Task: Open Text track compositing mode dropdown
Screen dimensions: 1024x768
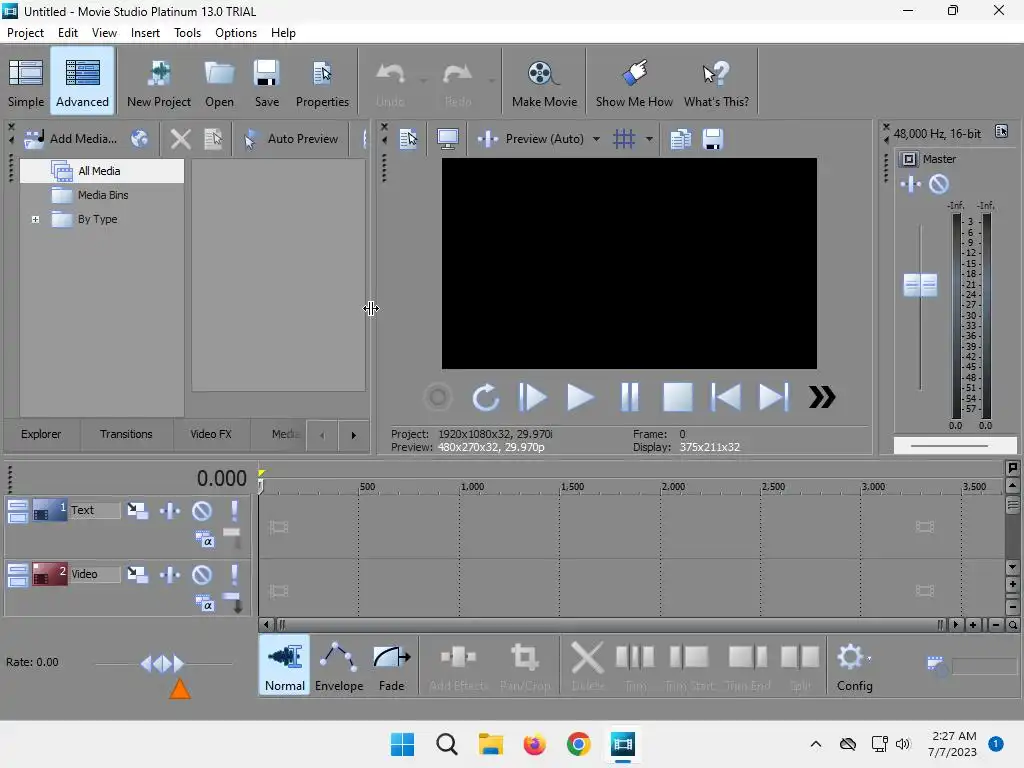Action: click(205, 540)
